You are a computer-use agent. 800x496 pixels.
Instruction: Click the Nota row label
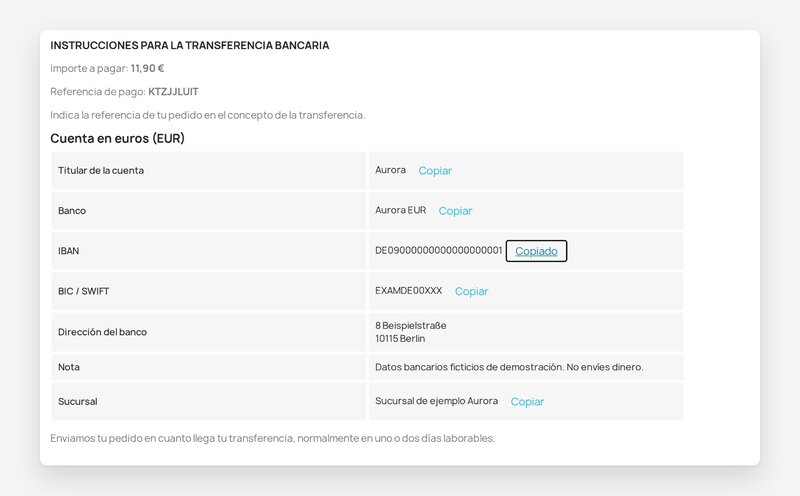point(69,367)
